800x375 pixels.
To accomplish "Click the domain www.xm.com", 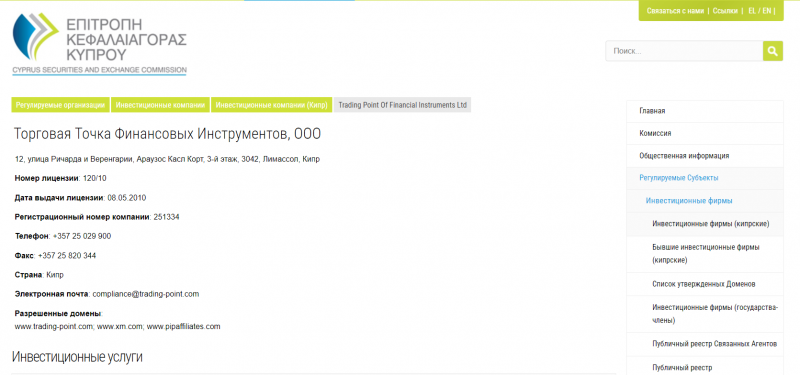I will (x=119, y=327).
